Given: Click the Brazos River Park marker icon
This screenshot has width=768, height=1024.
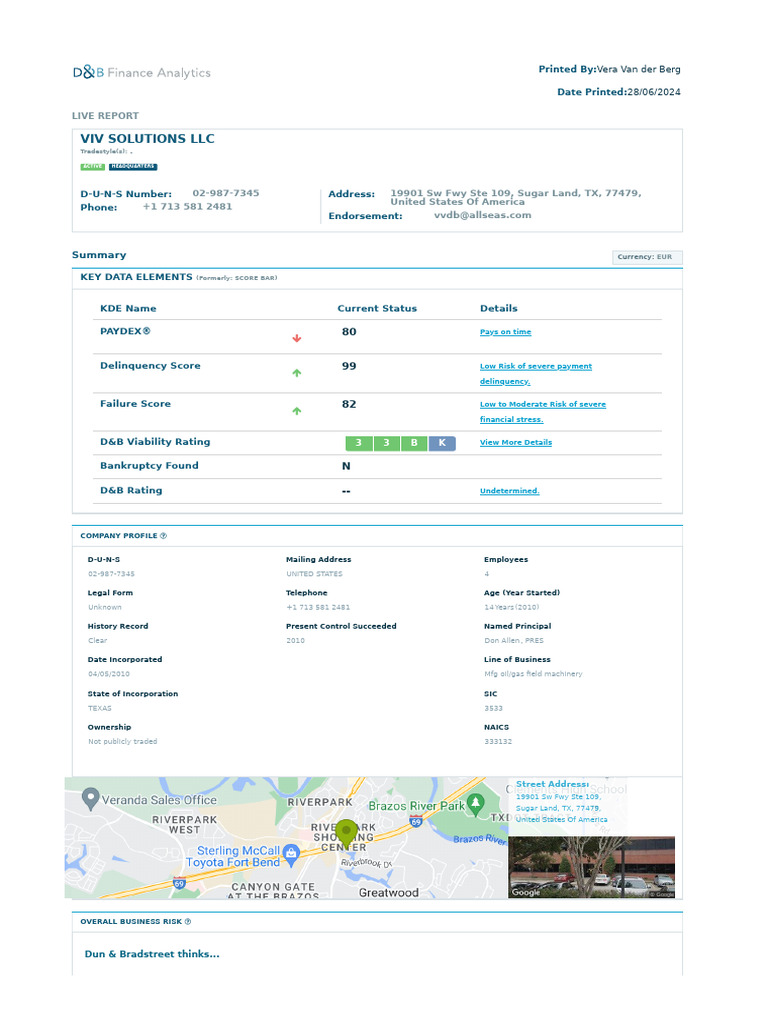Looking at the screenshot, I should click(476, 803).
